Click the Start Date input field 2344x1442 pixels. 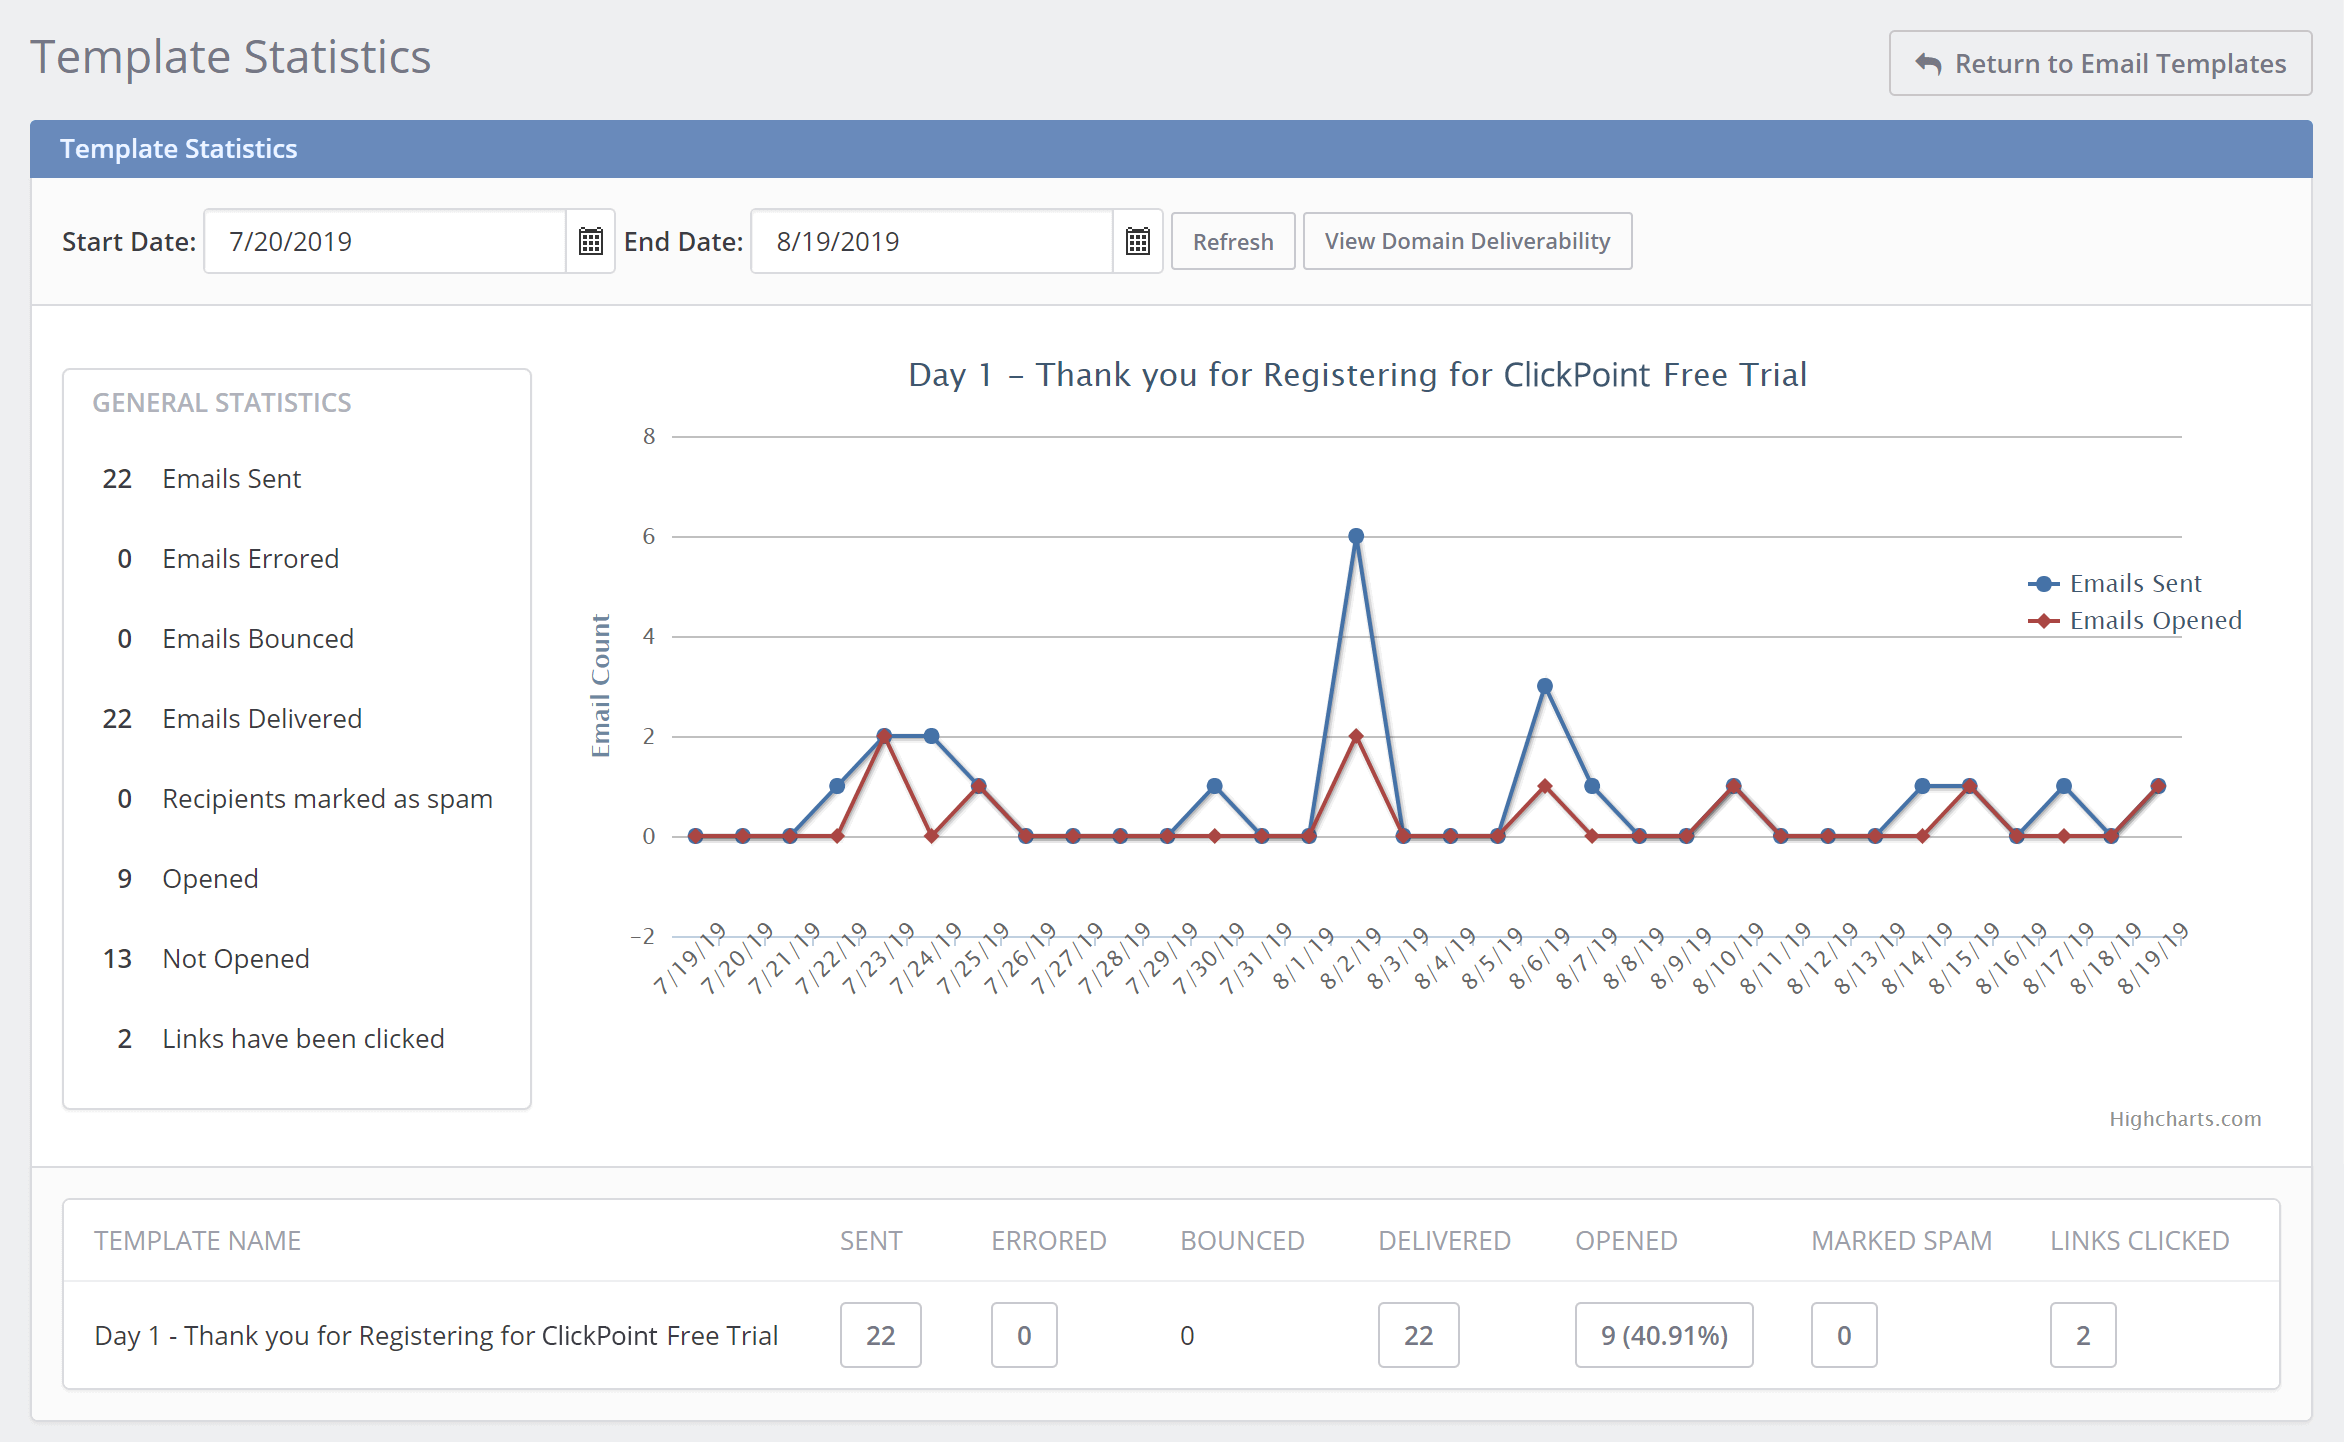[x=385, y=241]
